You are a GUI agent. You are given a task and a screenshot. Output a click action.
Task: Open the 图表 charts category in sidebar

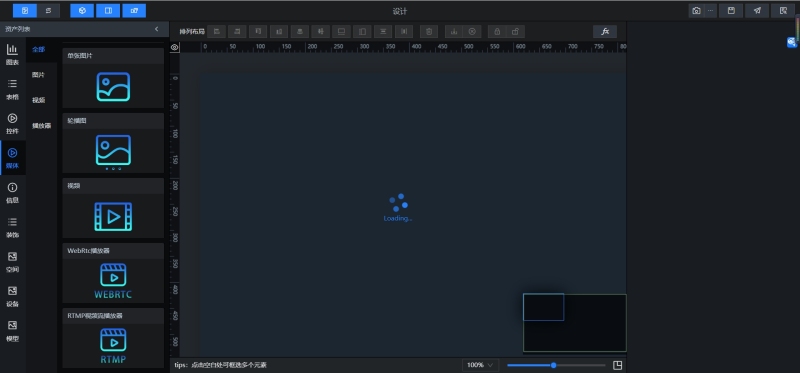[x=12, y=55]
